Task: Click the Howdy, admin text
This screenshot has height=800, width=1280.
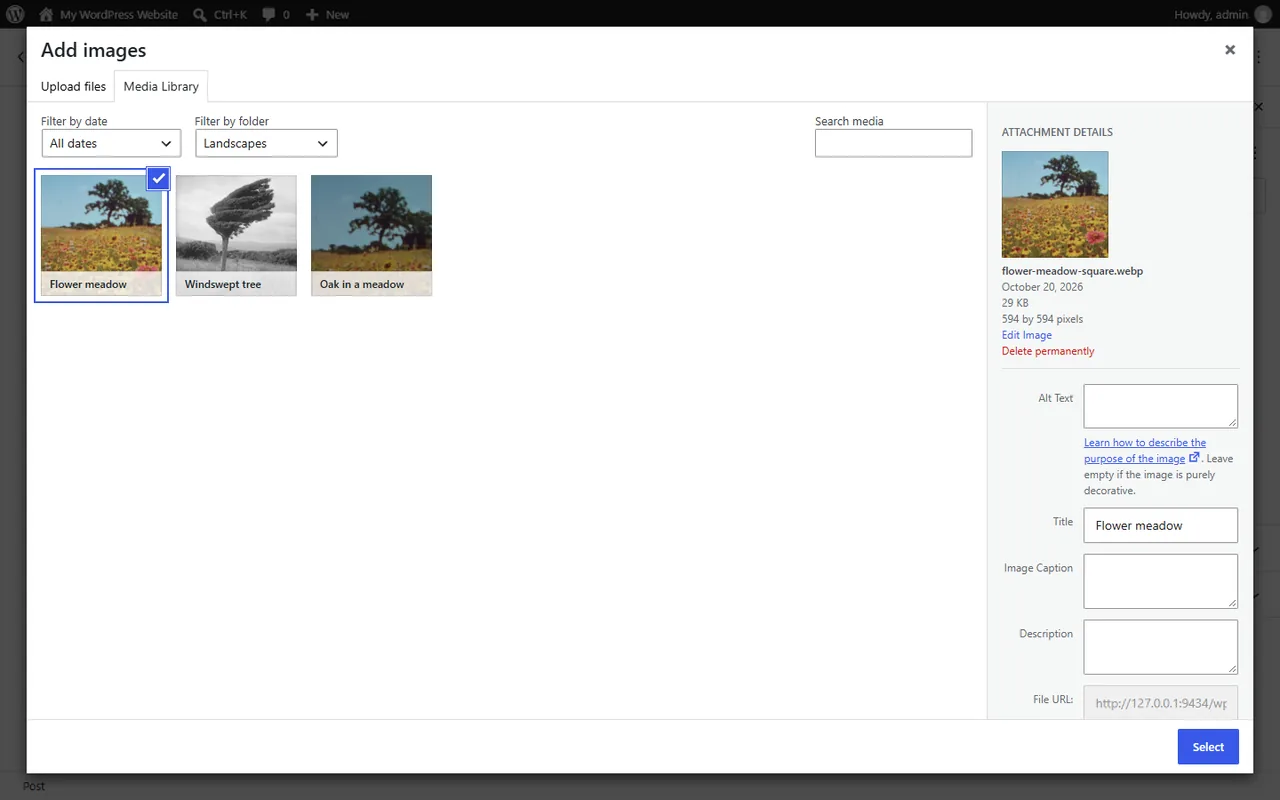Action: [x=1211, y=14]
